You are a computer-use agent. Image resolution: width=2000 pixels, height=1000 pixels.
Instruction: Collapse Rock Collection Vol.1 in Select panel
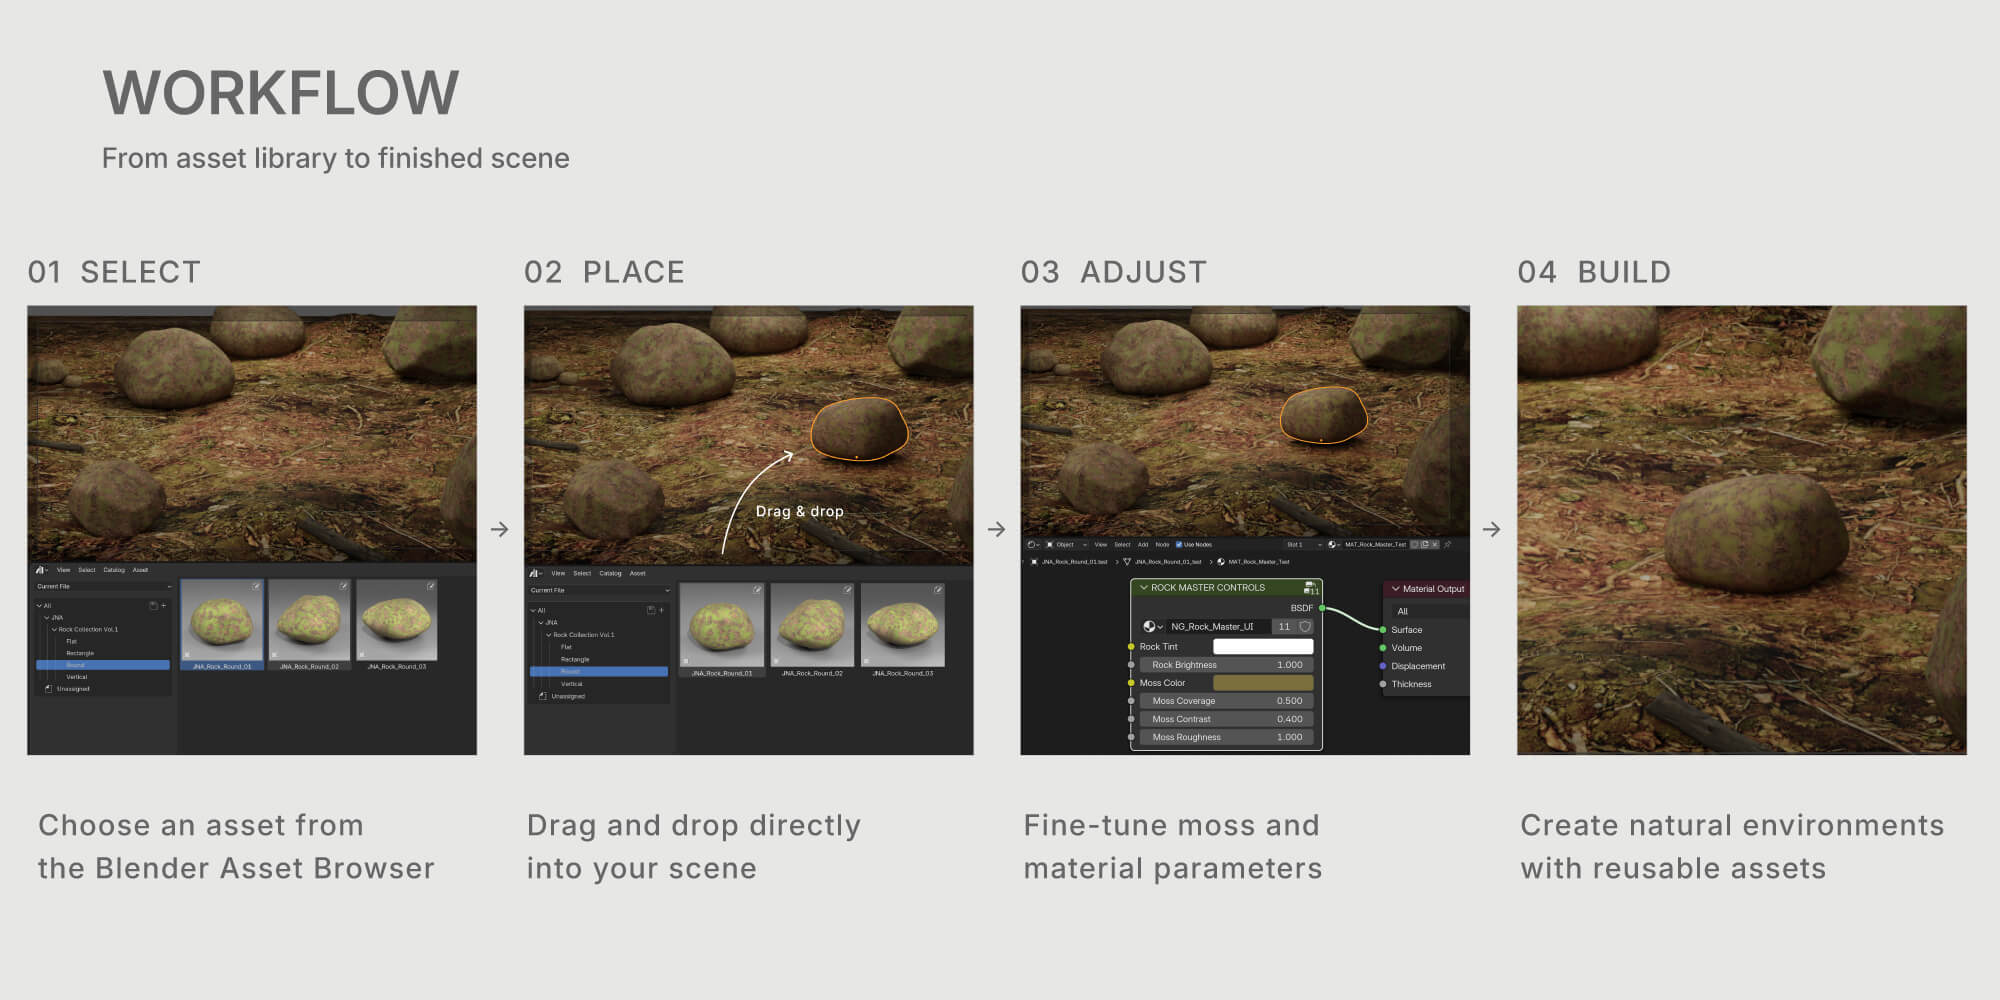click(x=54, y=629)
